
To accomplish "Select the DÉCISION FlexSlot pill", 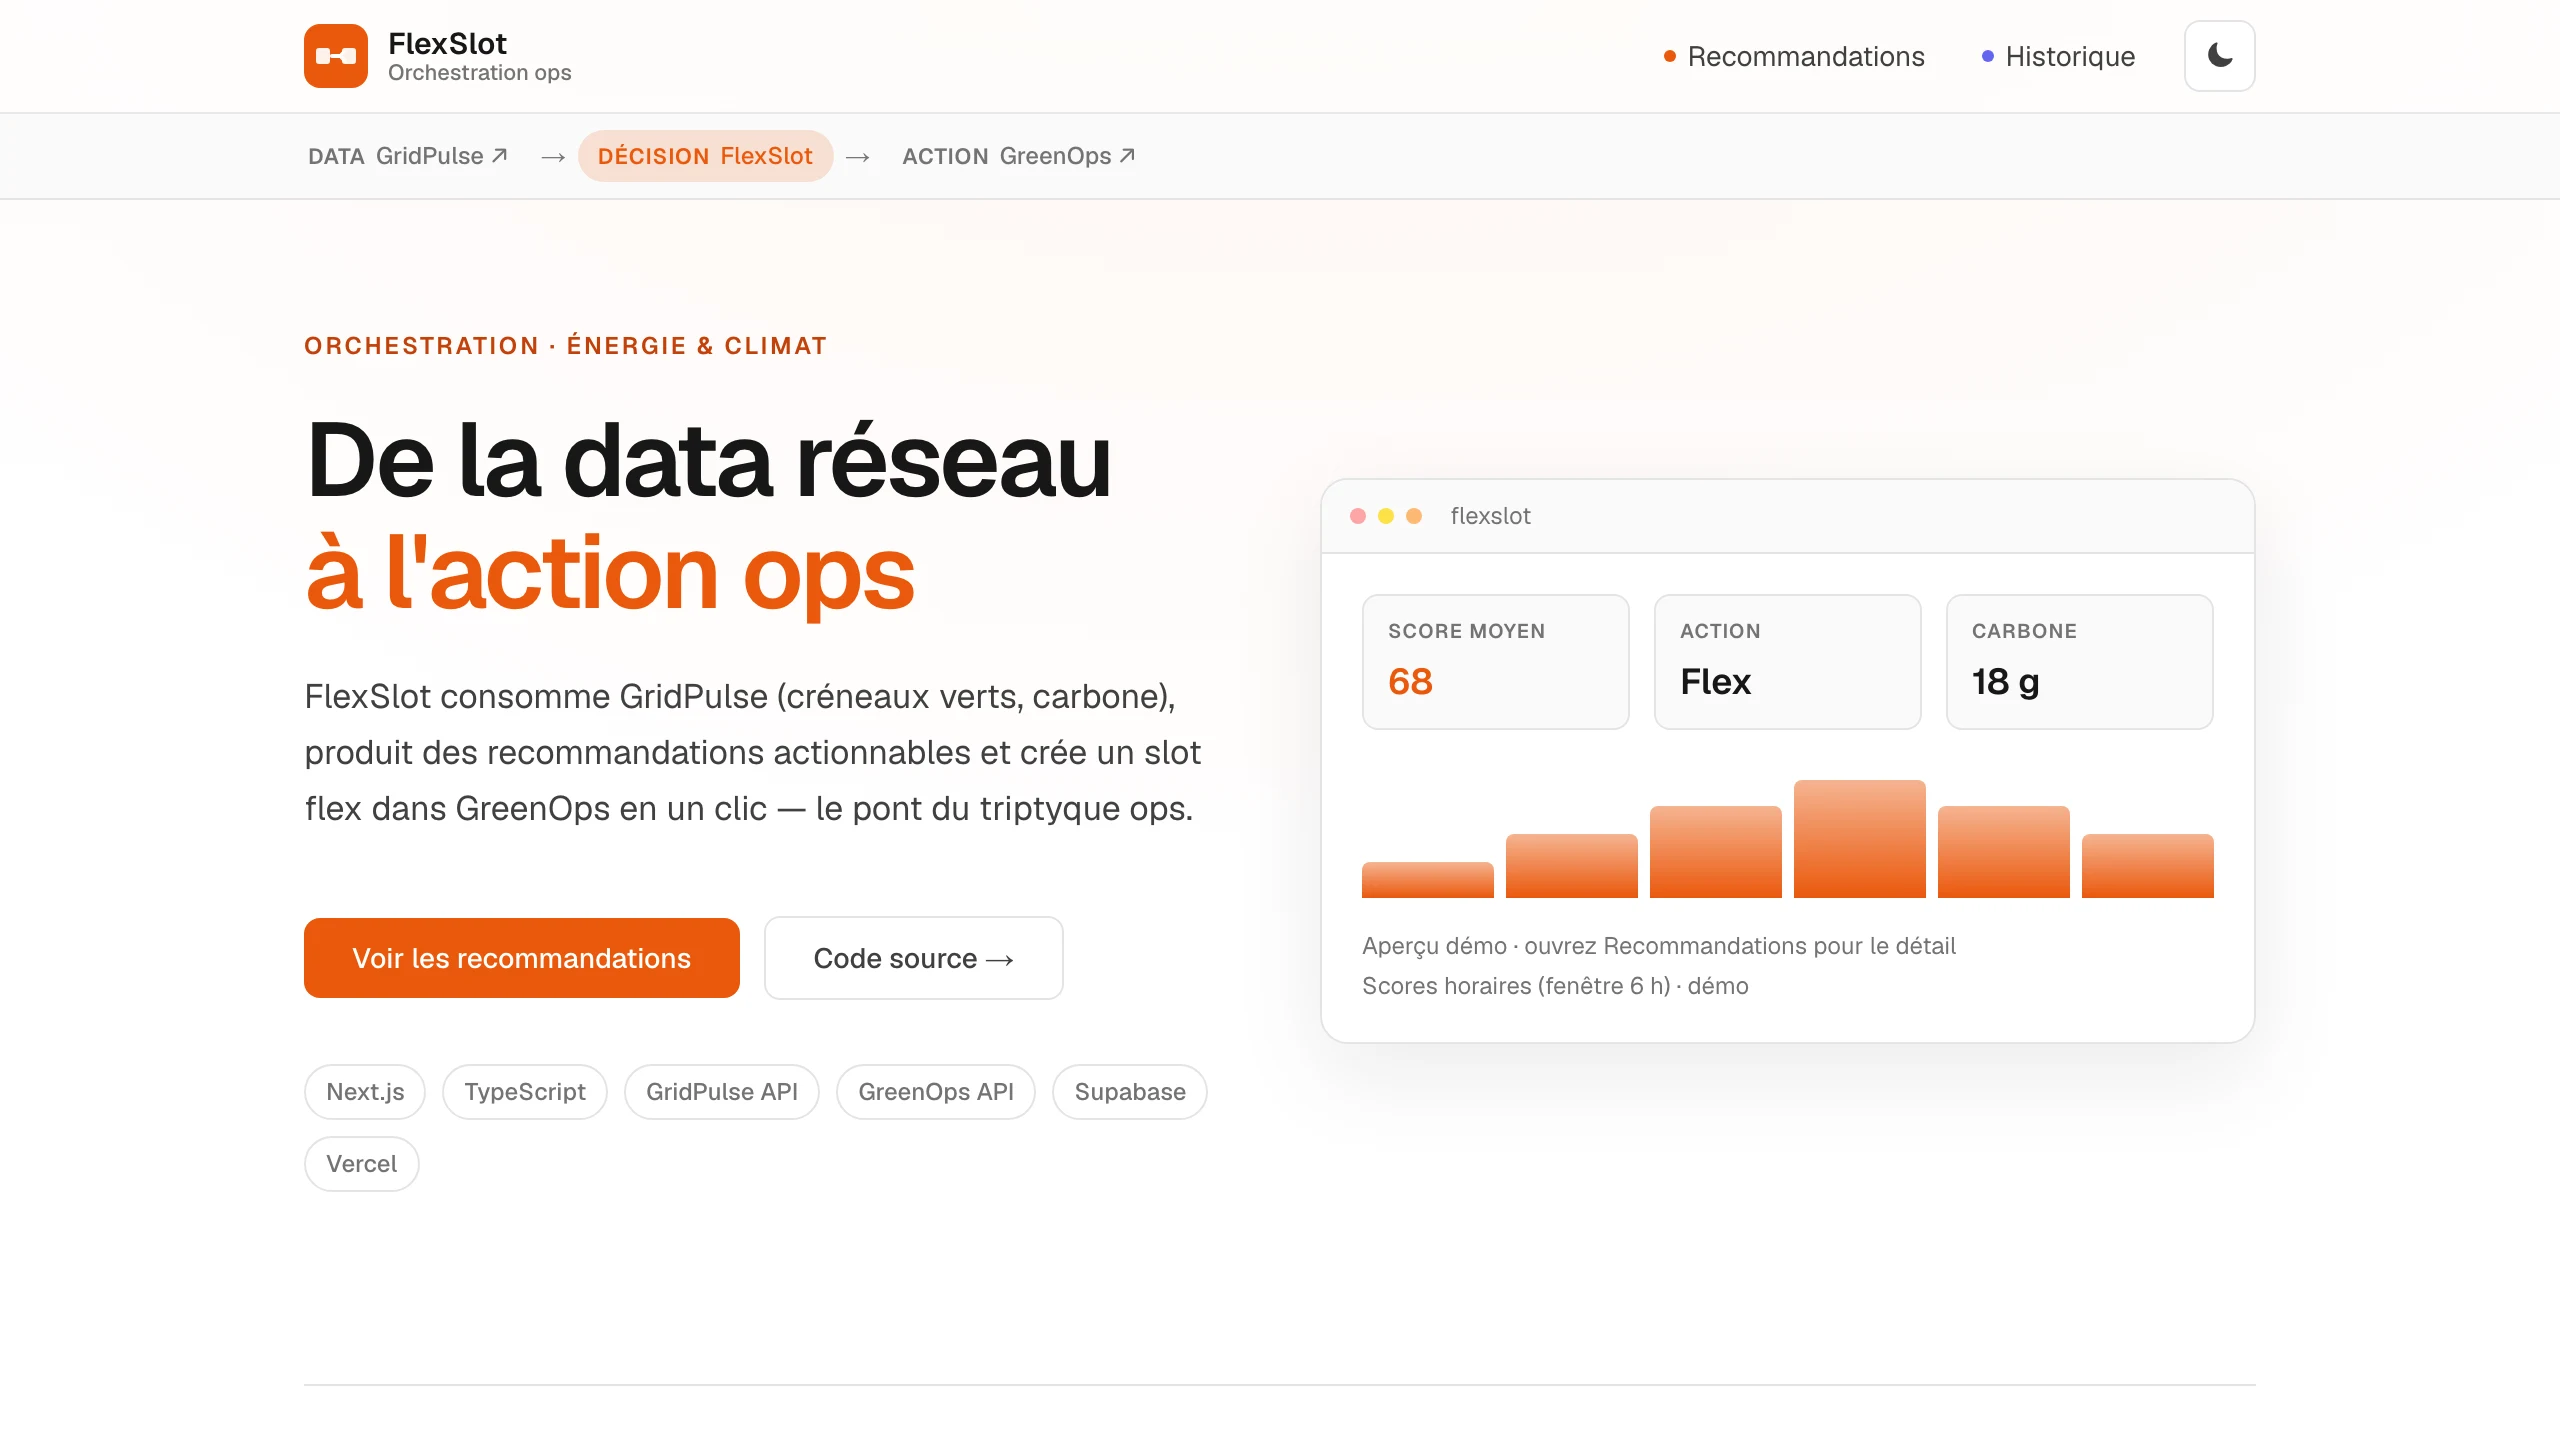I will (705, 156).
